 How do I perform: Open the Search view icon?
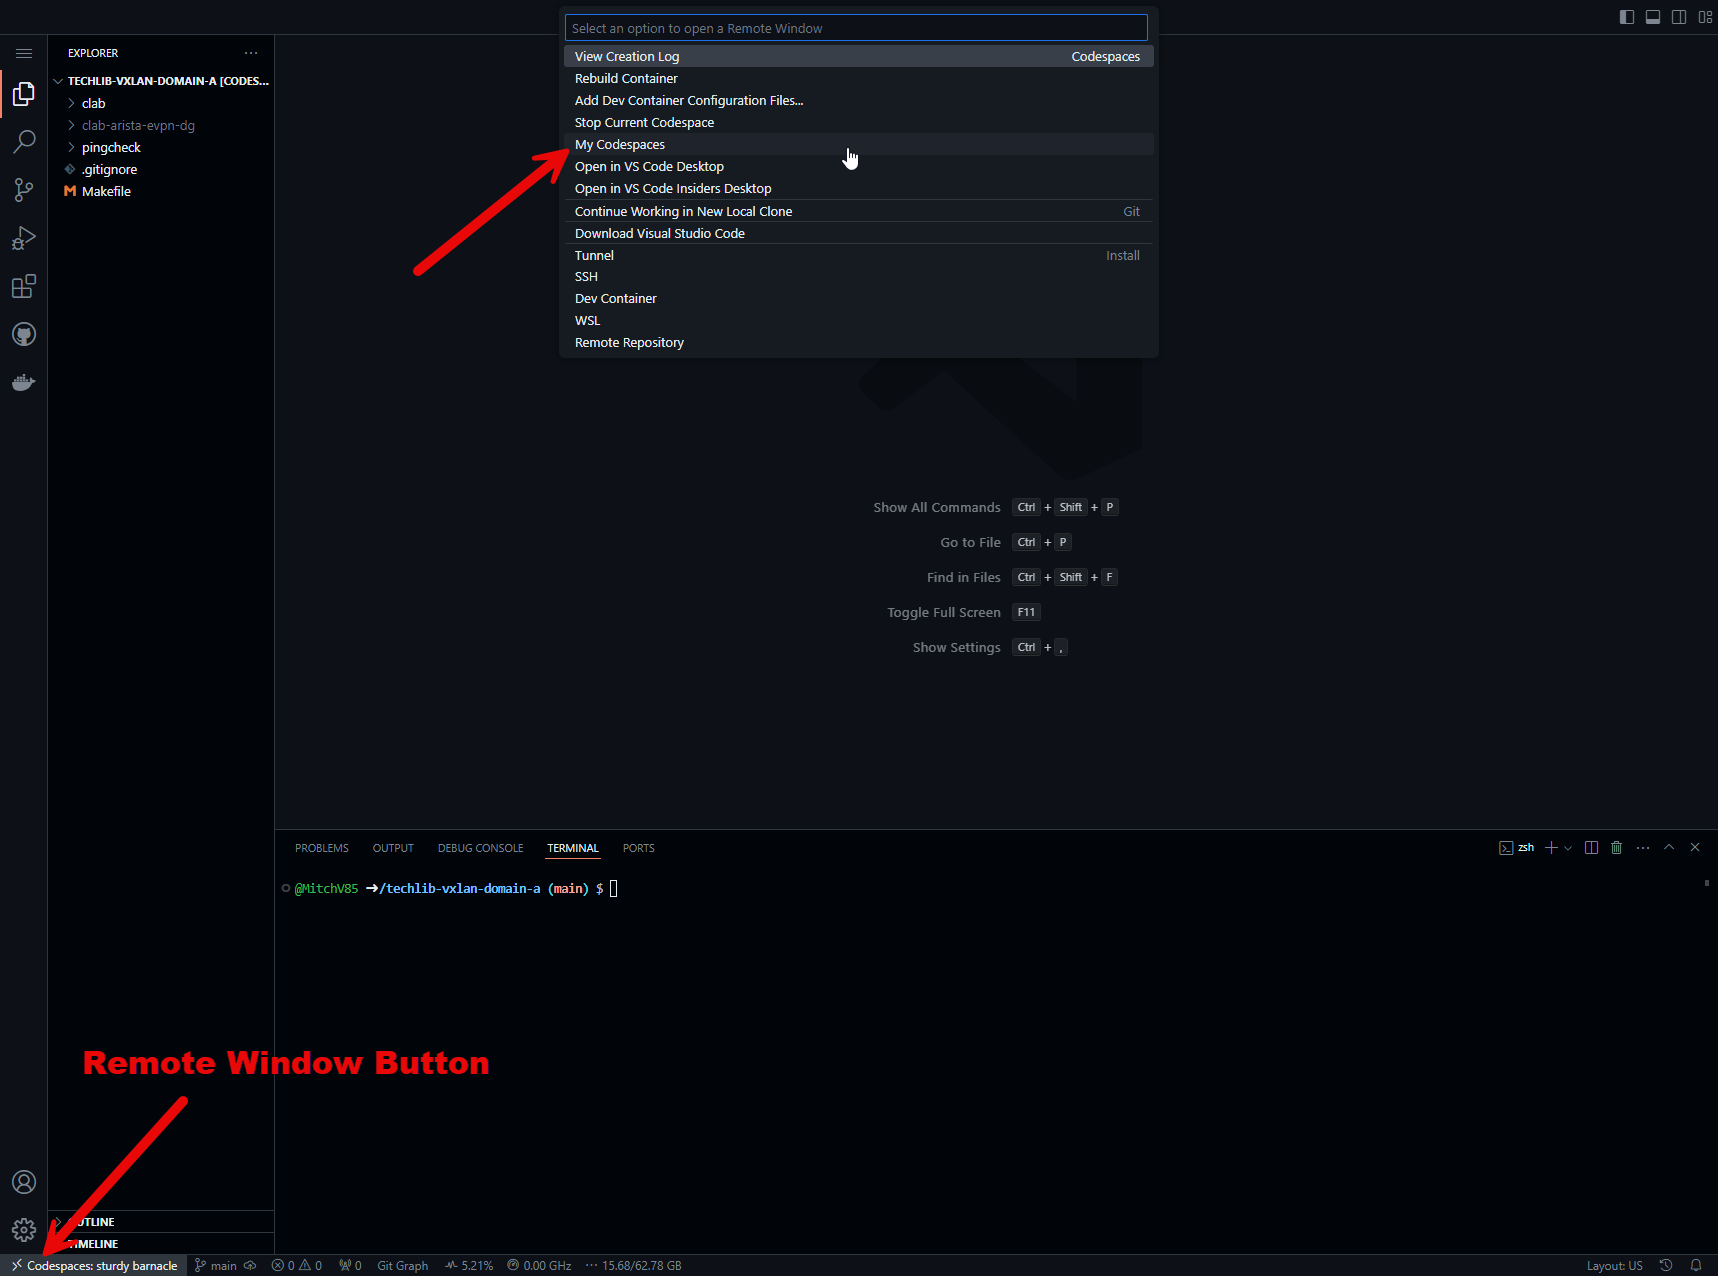pyautogui.click(x=24, y=142)
